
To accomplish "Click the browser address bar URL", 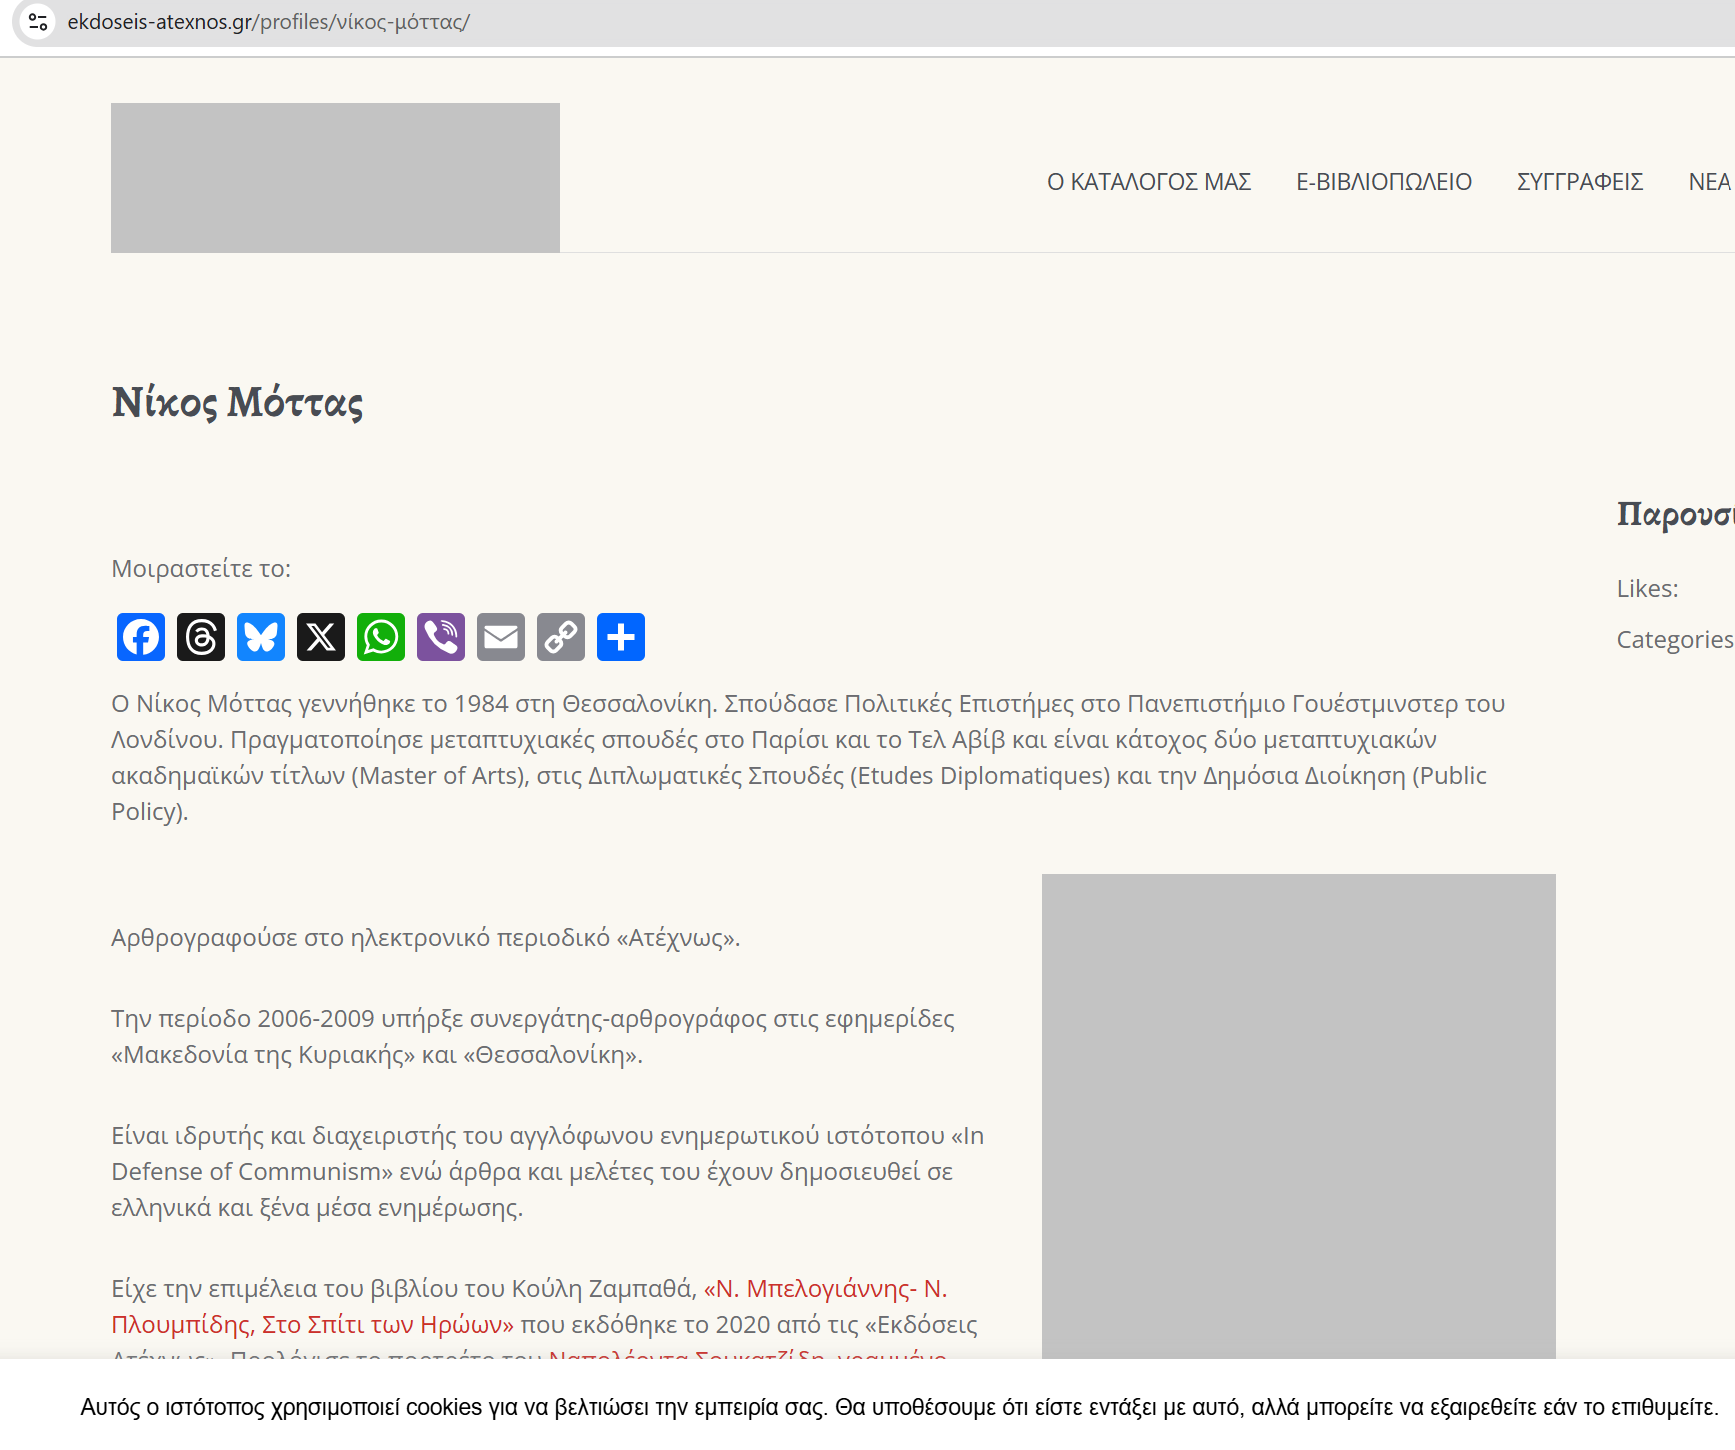I will click(x=269, y=22).
